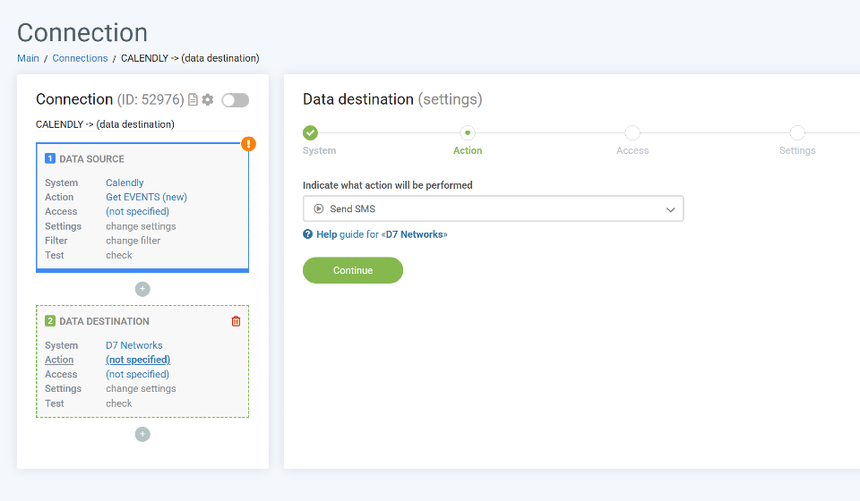This screenshot has height=501, width=860.
Task: Click D7 Networks system link in Data Destination
Action: (x=134, y=345)
